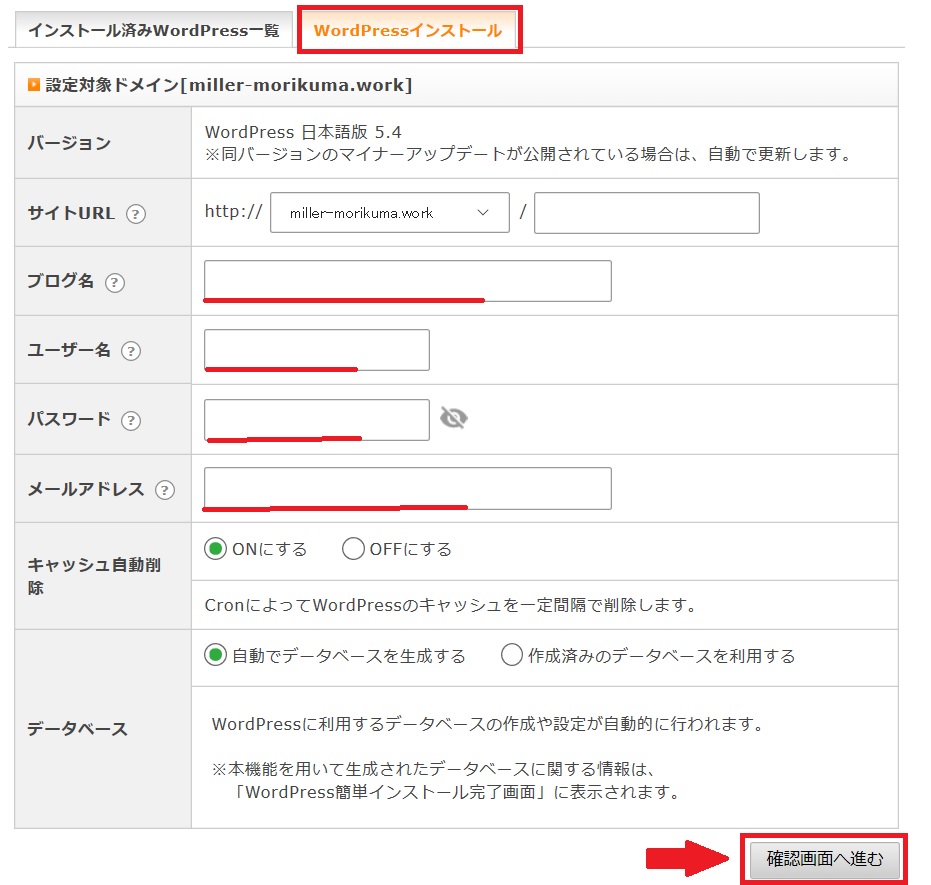Toggle password visibility eye icon
Screen dimensions: 931x885
[x=454, y=418]
